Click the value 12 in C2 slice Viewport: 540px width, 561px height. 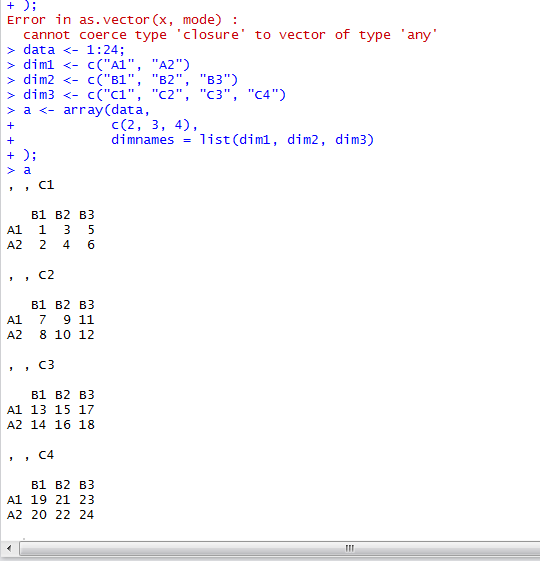[x=87, y=335]
